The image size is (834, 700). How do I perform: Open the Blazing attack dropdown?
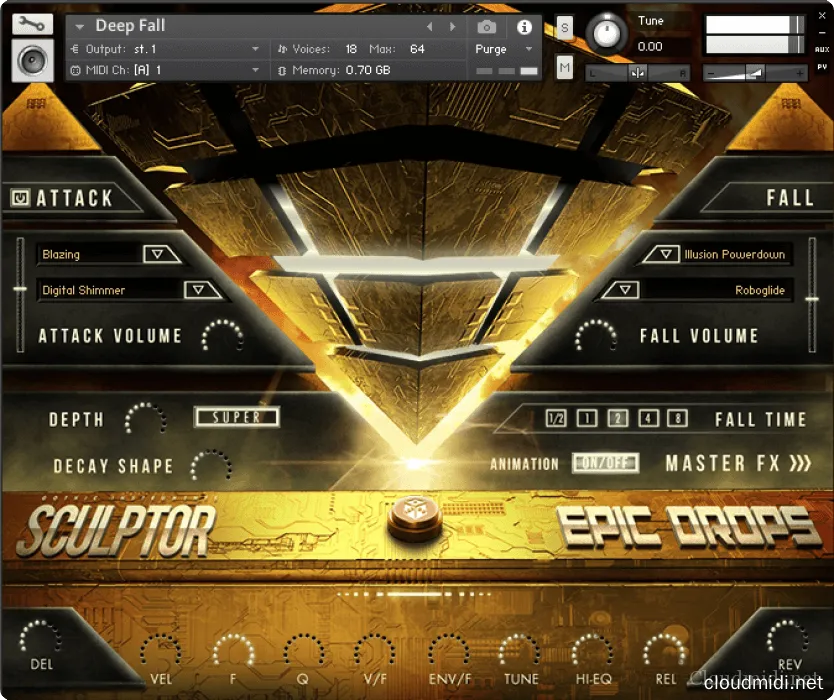pyautogui.click(x=160, y=255)
